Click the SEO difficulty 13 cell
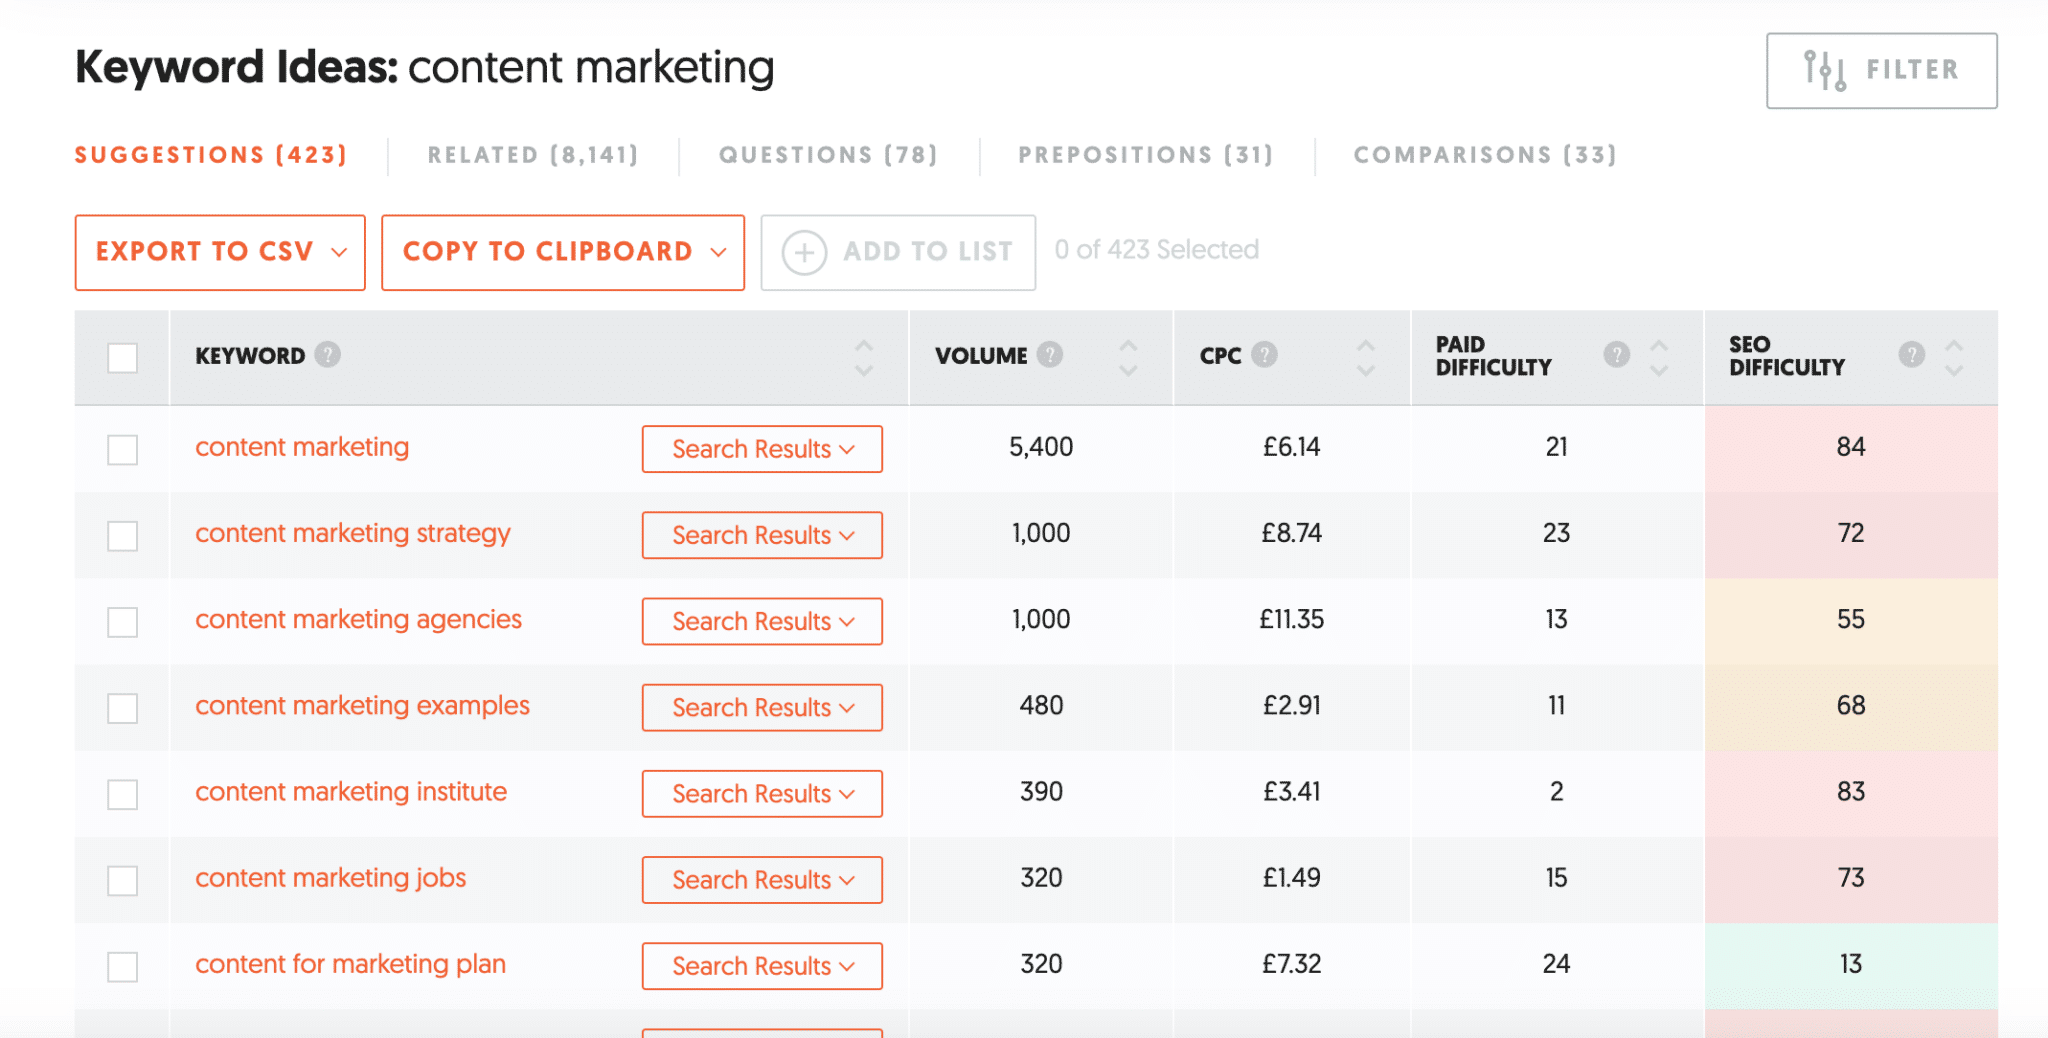The image size is (2048, 1038). coord(1851,964)
